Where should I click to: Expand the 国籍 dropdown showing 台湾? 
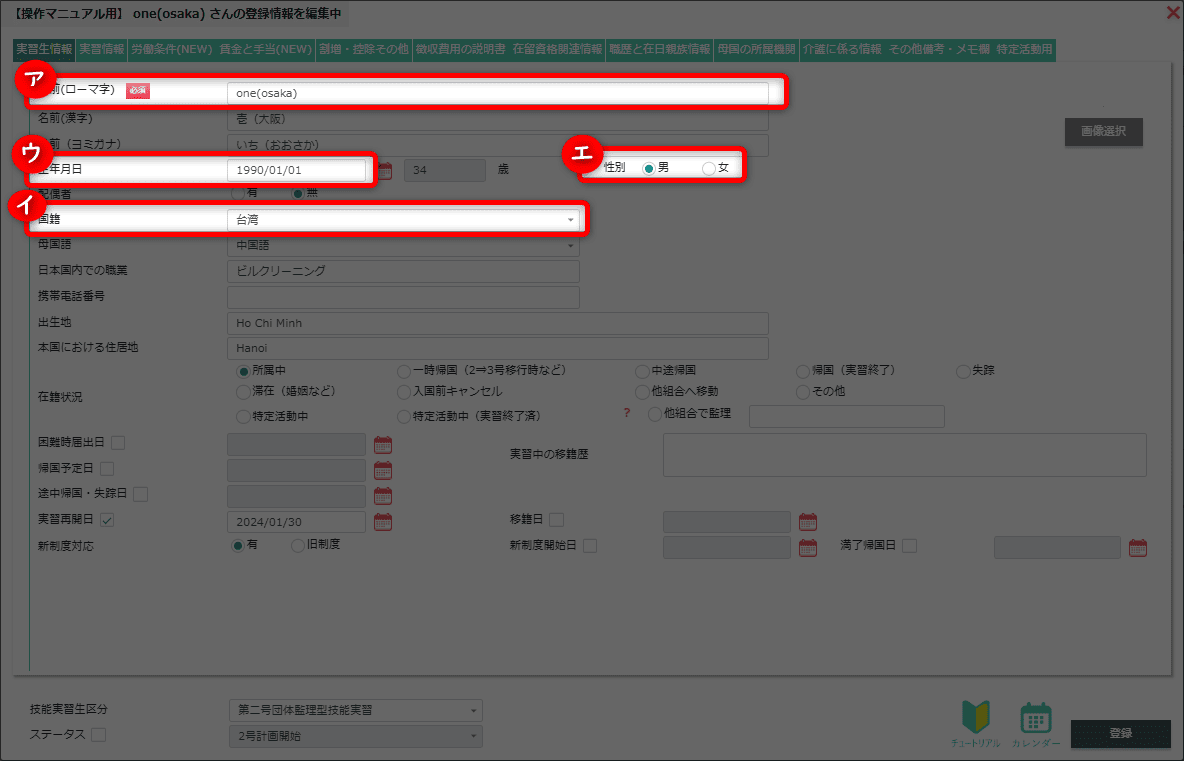point(403,220)
